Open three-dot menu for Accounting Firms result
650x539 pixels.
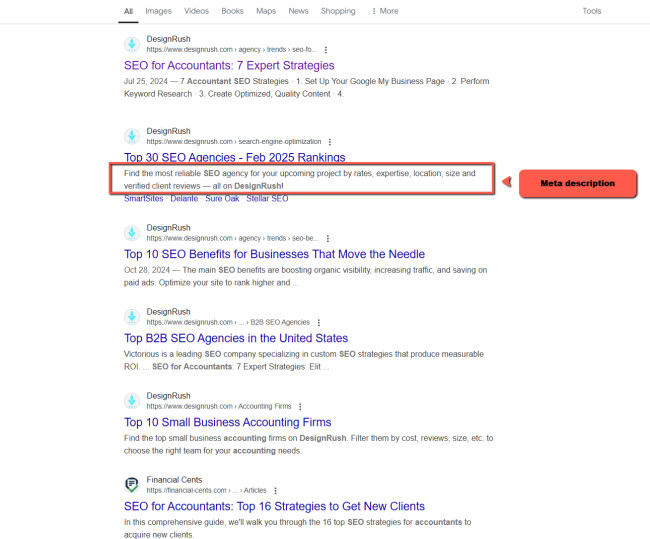[300, 407]
